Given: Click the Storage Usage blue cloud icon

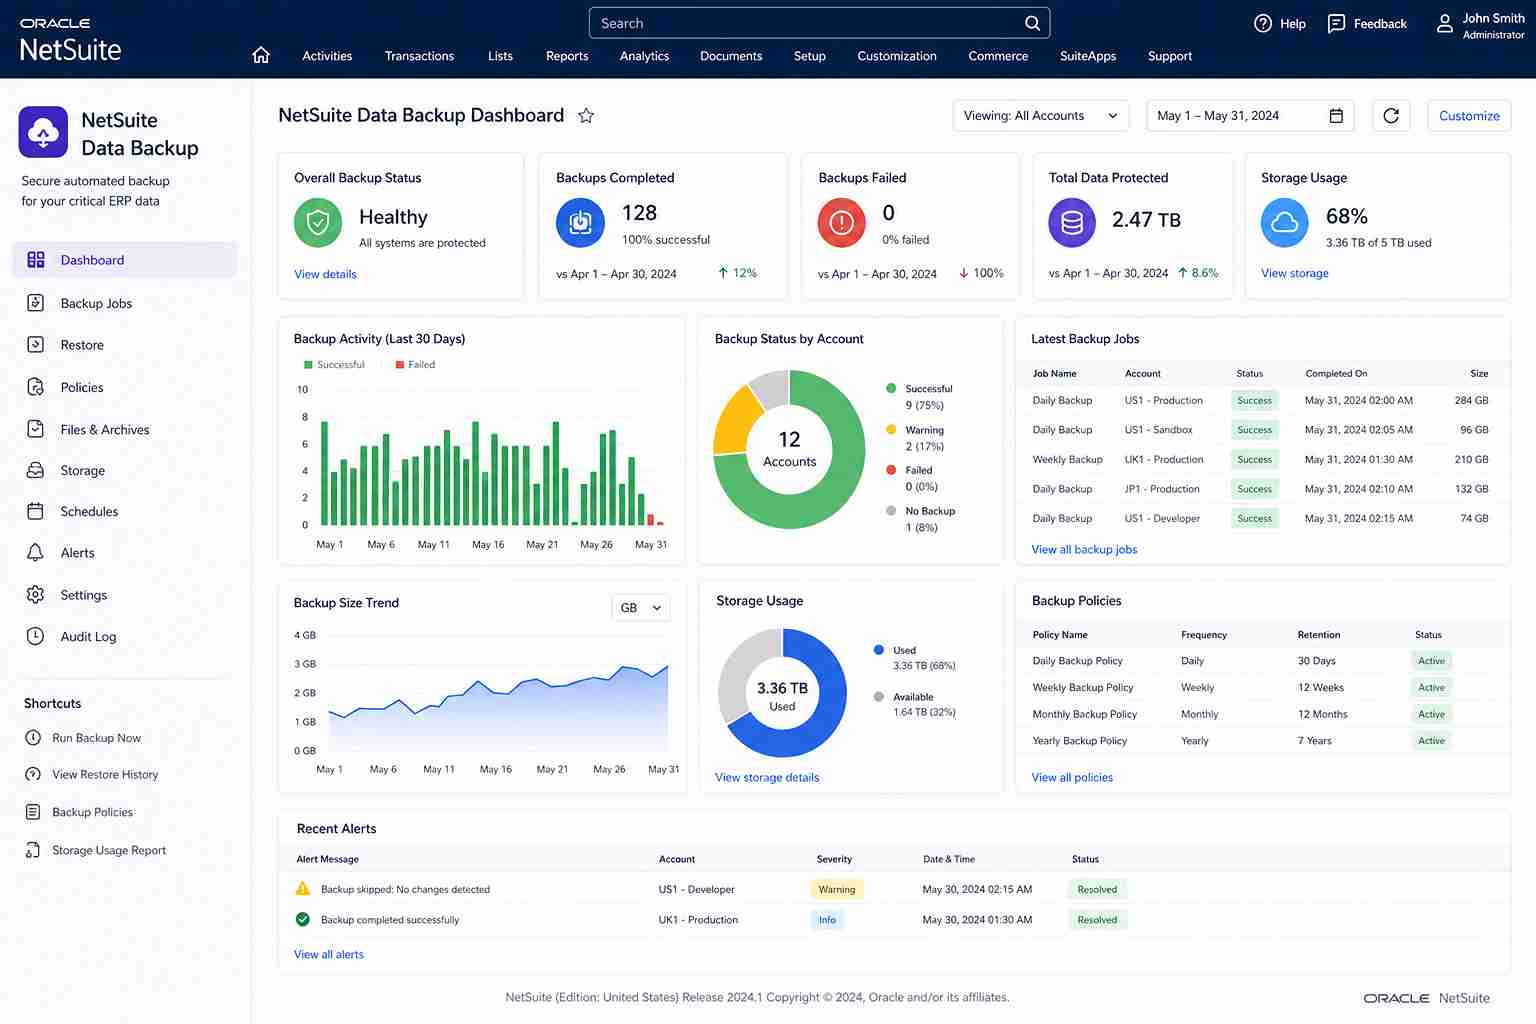Looking at the screenshot, I should (1285, 223).
